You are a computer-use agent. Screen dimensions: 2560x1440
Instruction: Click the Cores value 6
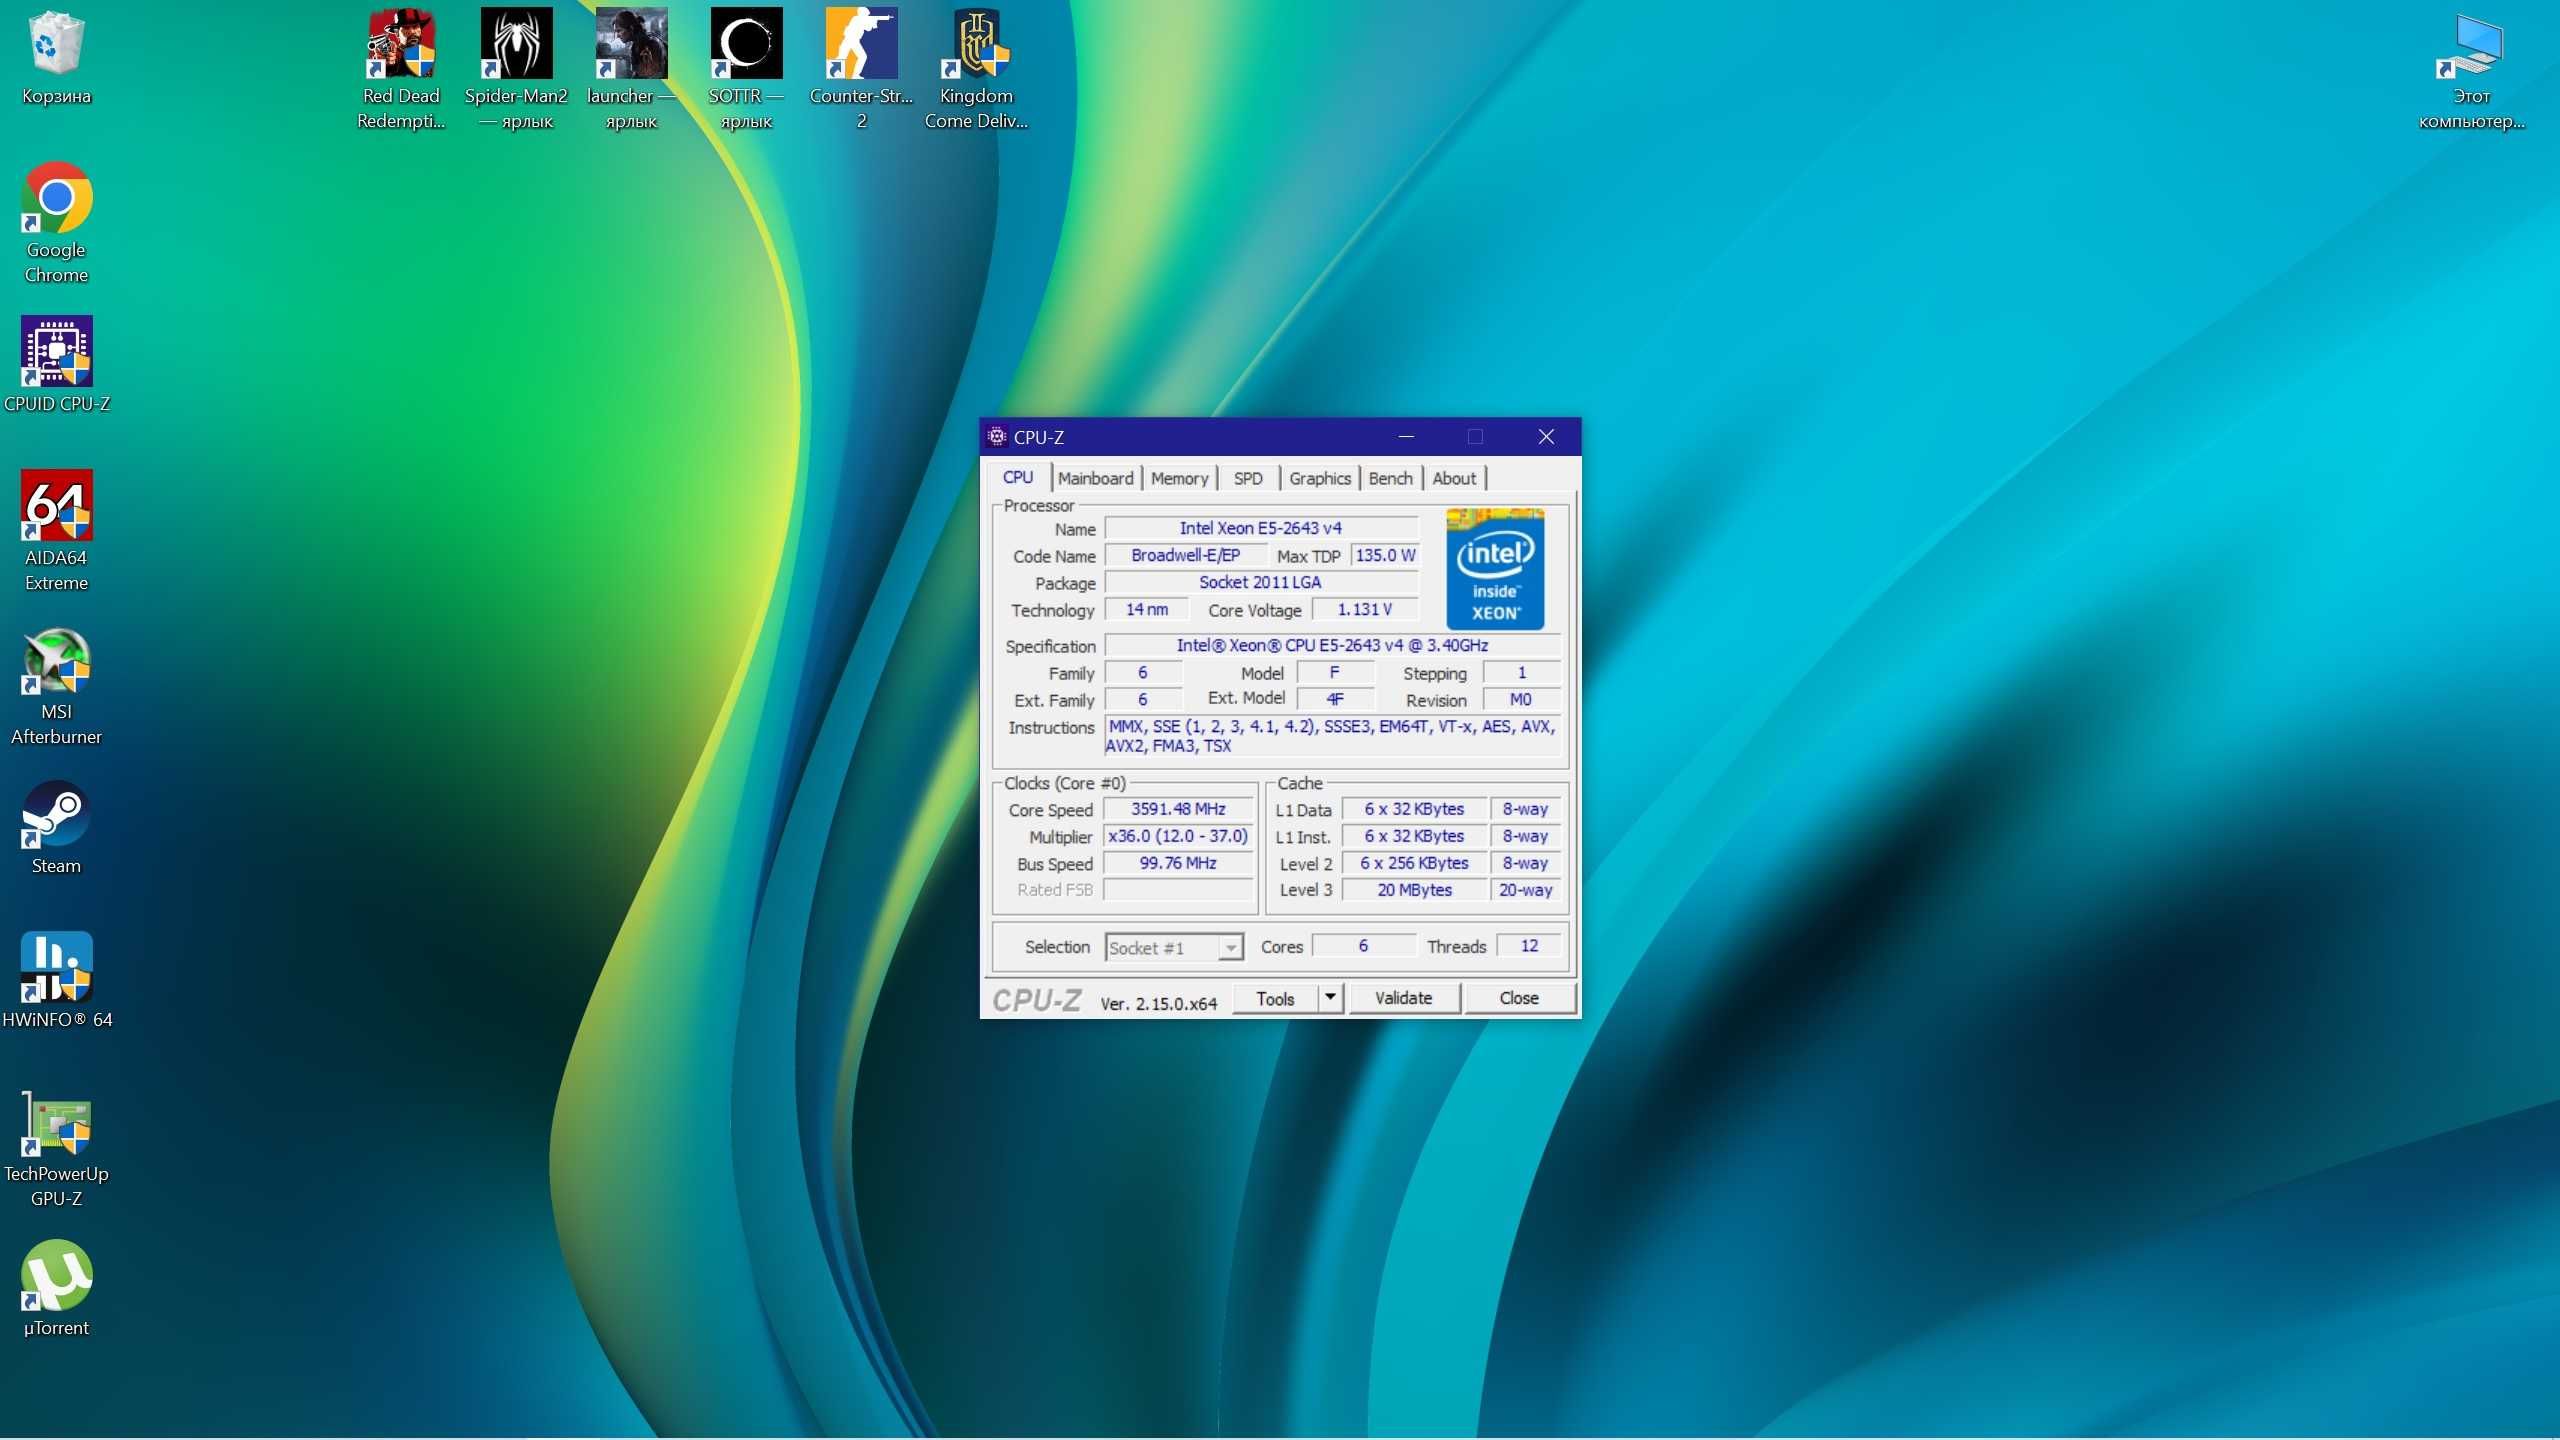tap(1363, 946)
